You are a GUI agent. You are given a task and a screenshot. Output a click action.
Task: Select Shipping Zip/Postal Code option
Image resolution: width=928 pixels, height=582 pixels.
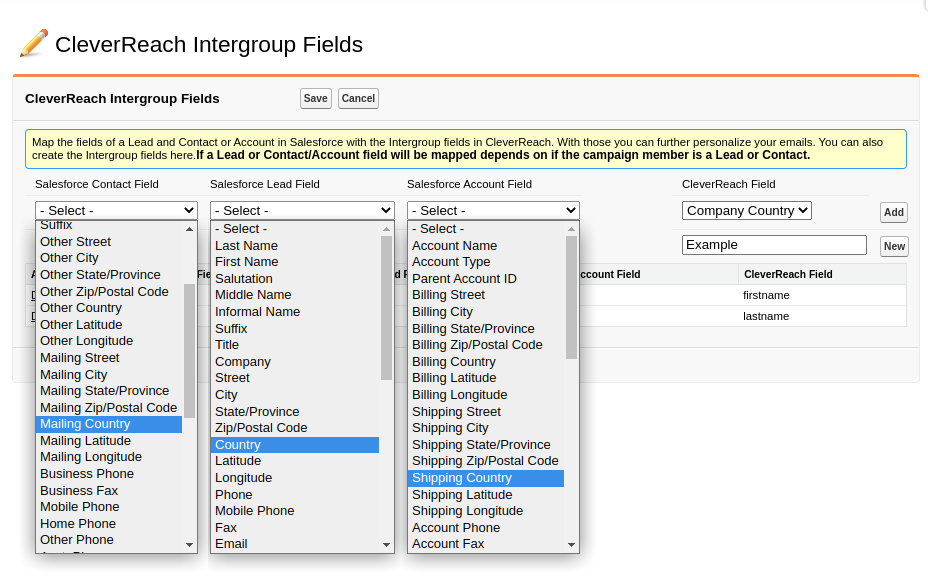[486, 461]
